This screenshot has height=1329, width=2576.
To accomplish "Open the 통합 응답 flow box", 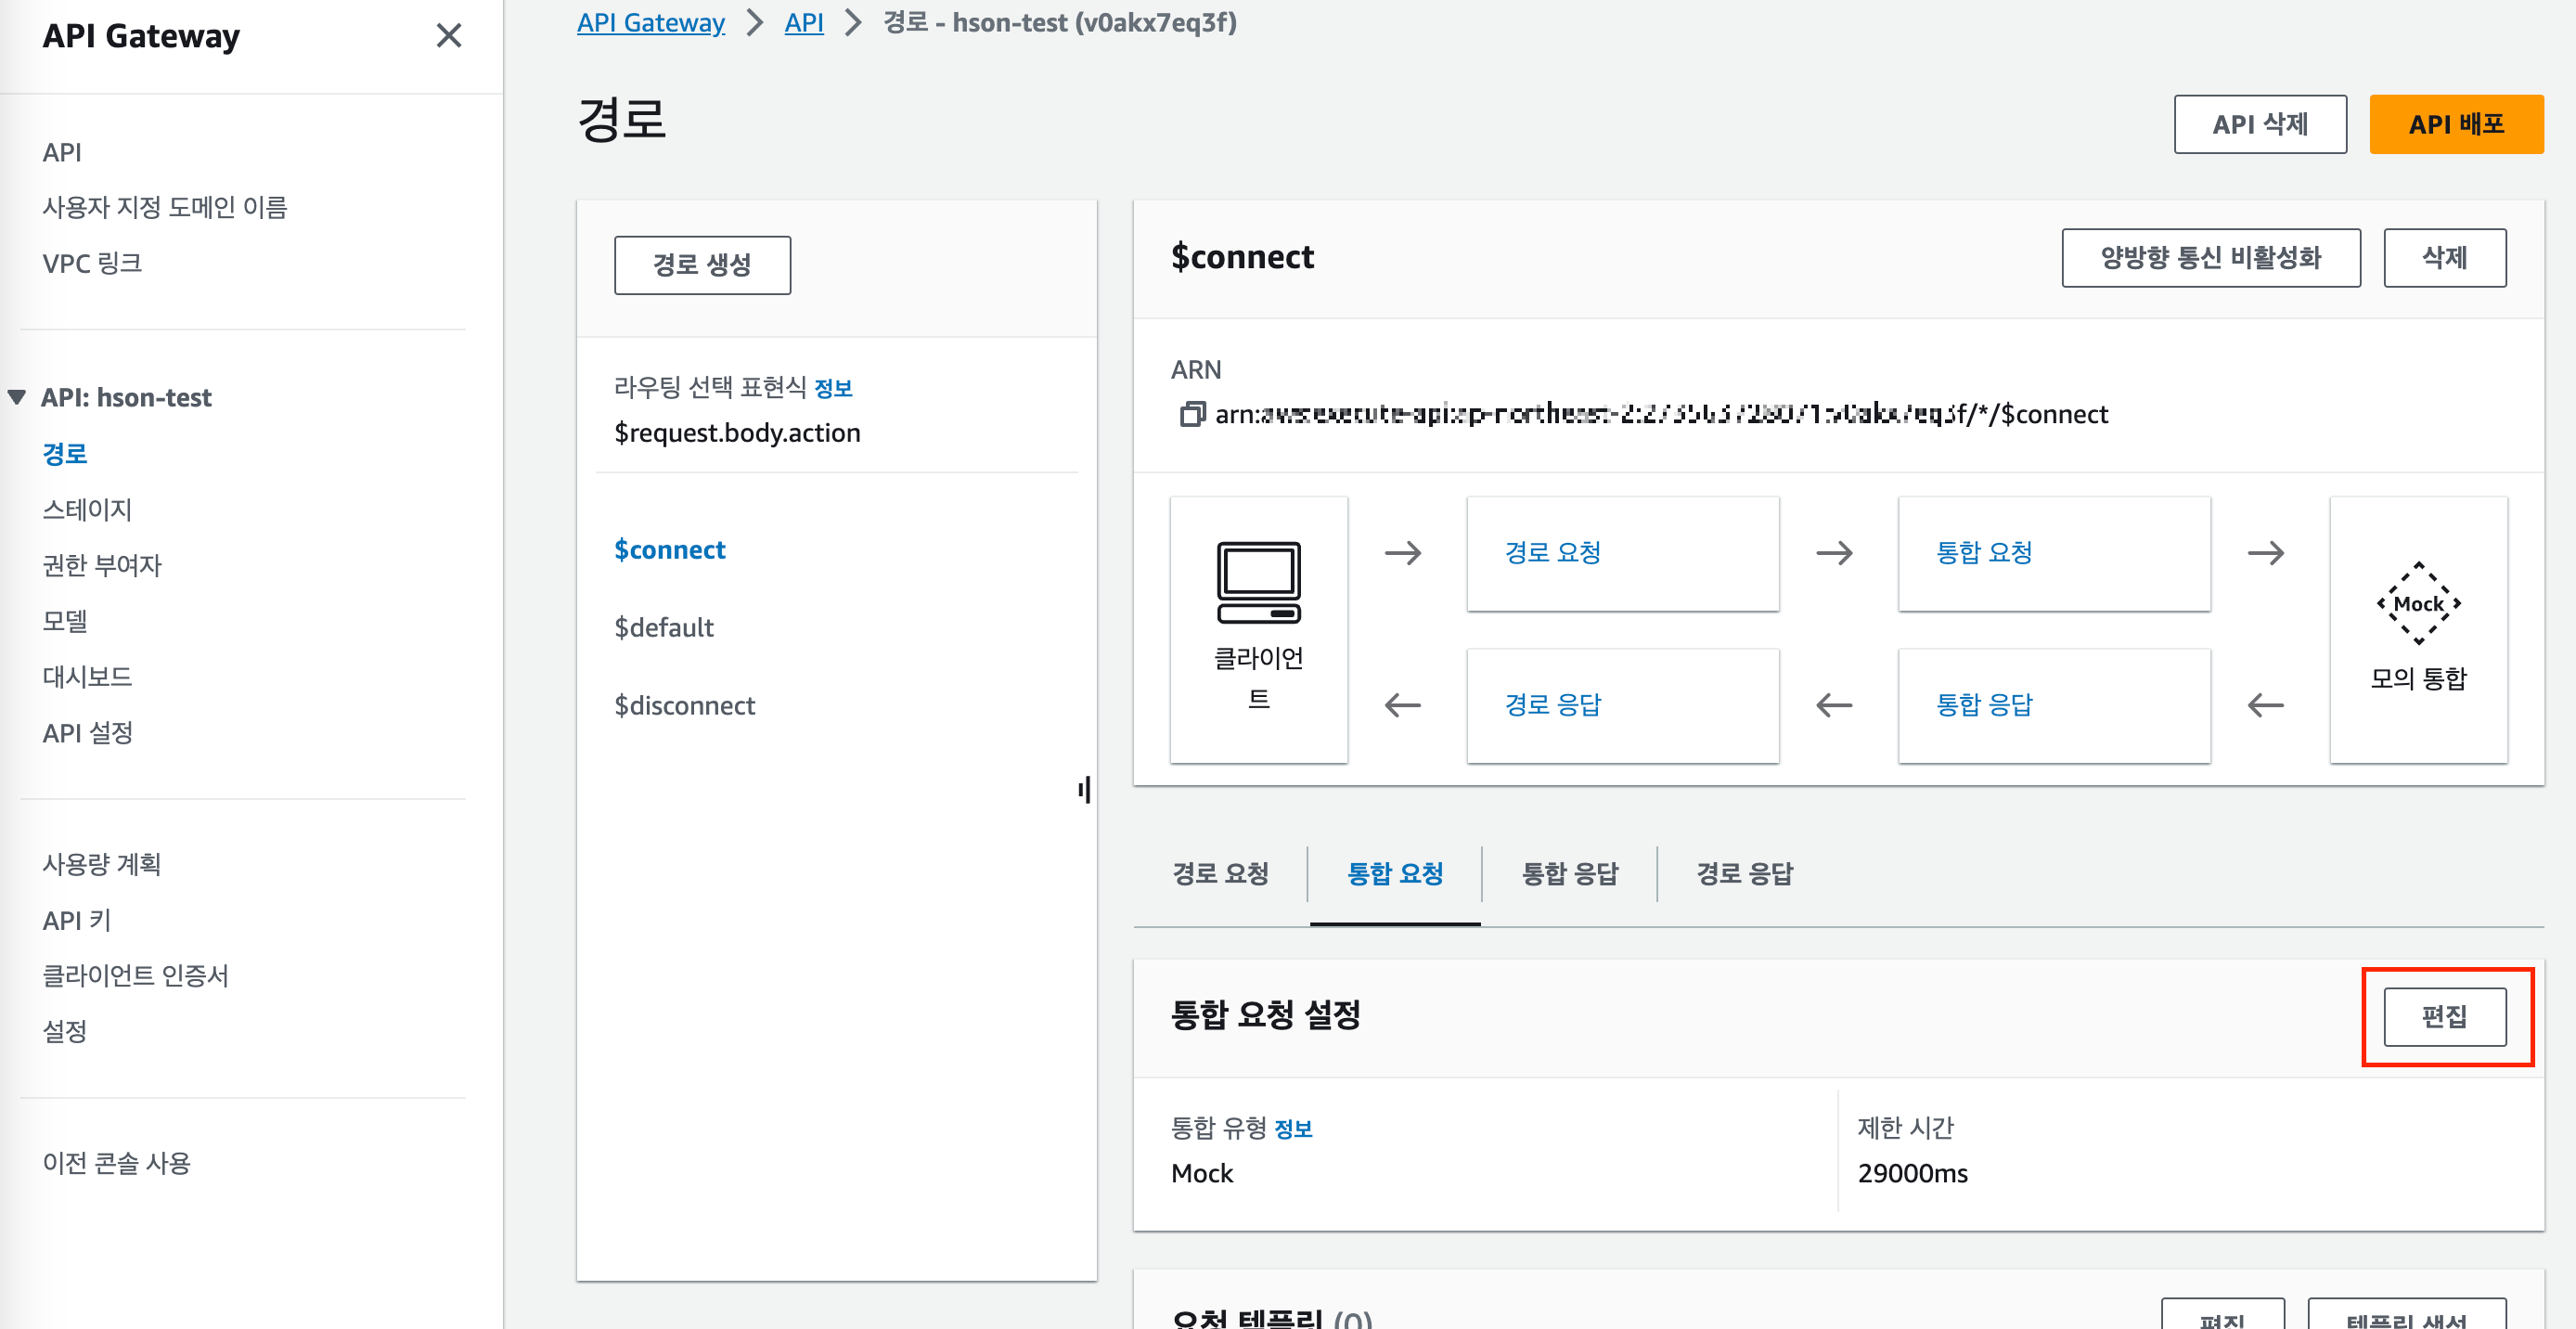I will click(x=1984, y=704).
